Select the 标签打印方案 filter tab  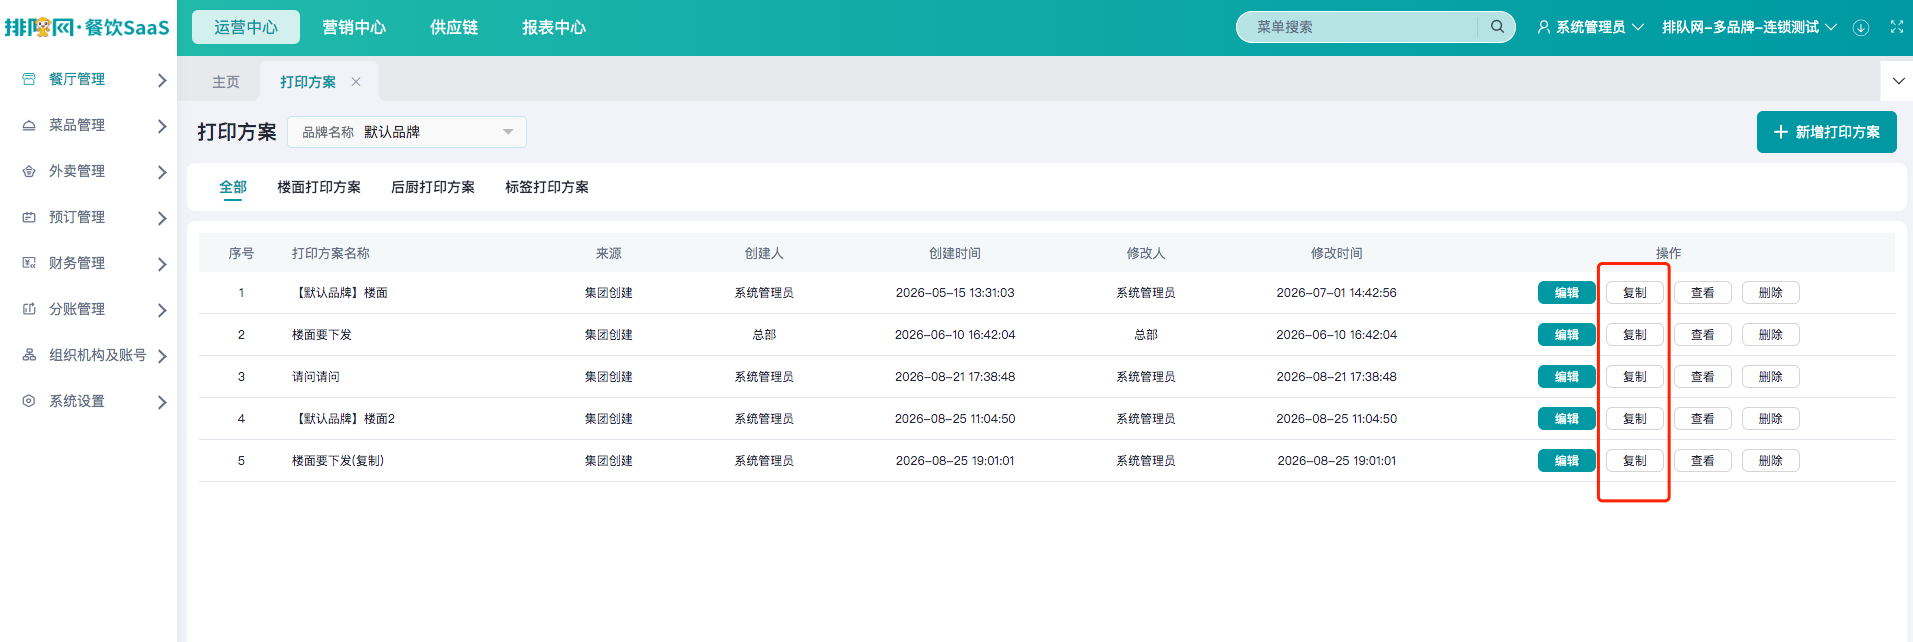(x=547, y=187)
